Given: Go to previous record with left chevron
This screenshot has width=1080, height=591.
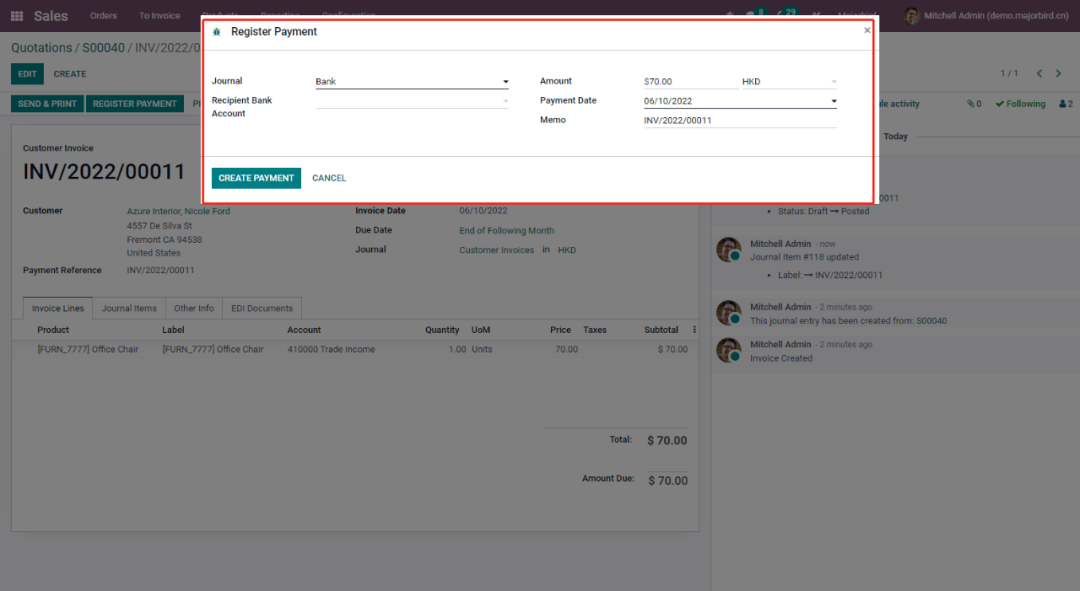Looking at the screenshot, I should click(x=1039, y=74).
